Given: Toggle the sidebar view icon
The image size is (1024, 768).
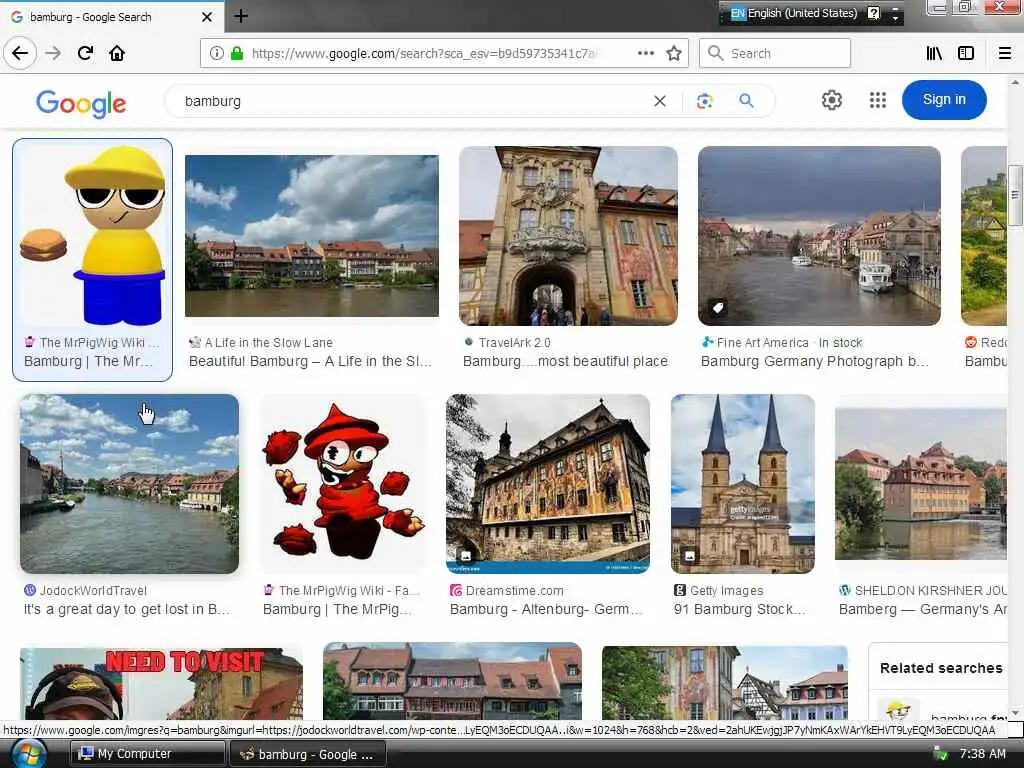Looking at the screenshot, I should [x=966, y=53].
